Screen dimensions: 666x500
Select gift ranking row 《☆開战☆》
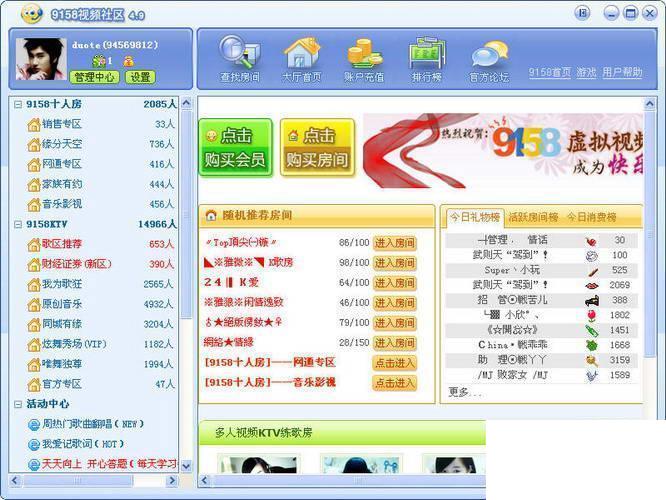point(542,330)
